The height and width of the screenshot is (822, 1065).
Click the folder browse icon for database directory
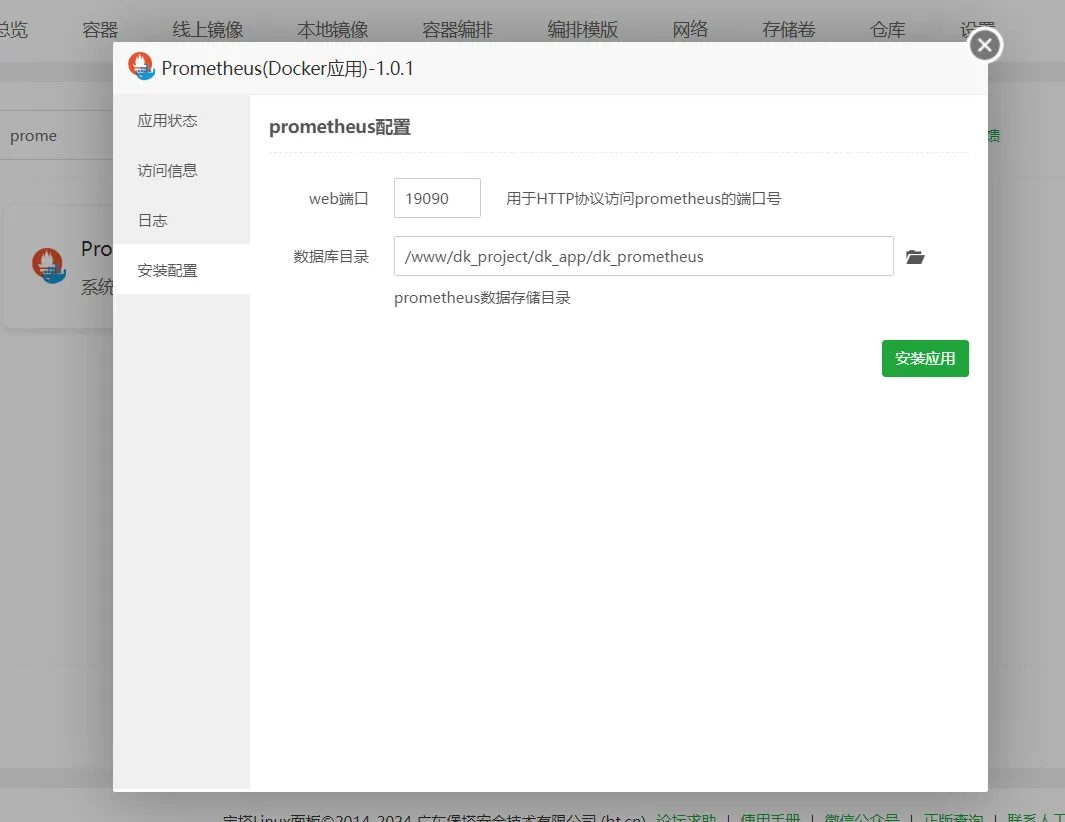tap(915, 257)
